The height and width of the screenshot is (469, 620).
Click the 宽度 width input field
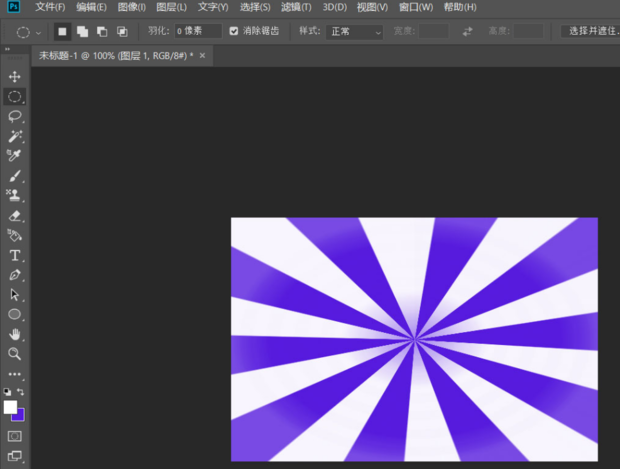tap(433, 31)
